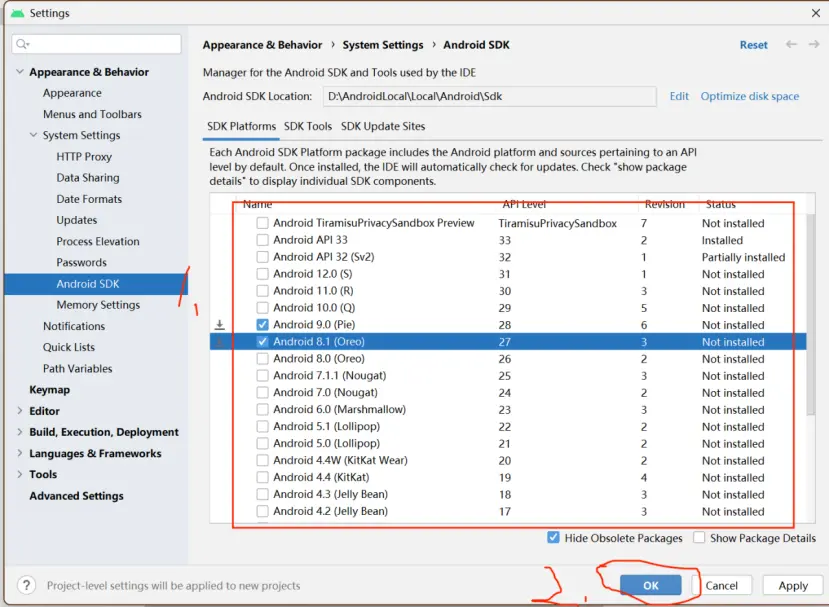Collapse the Appearance & Behavior tree section

(20, 72)
